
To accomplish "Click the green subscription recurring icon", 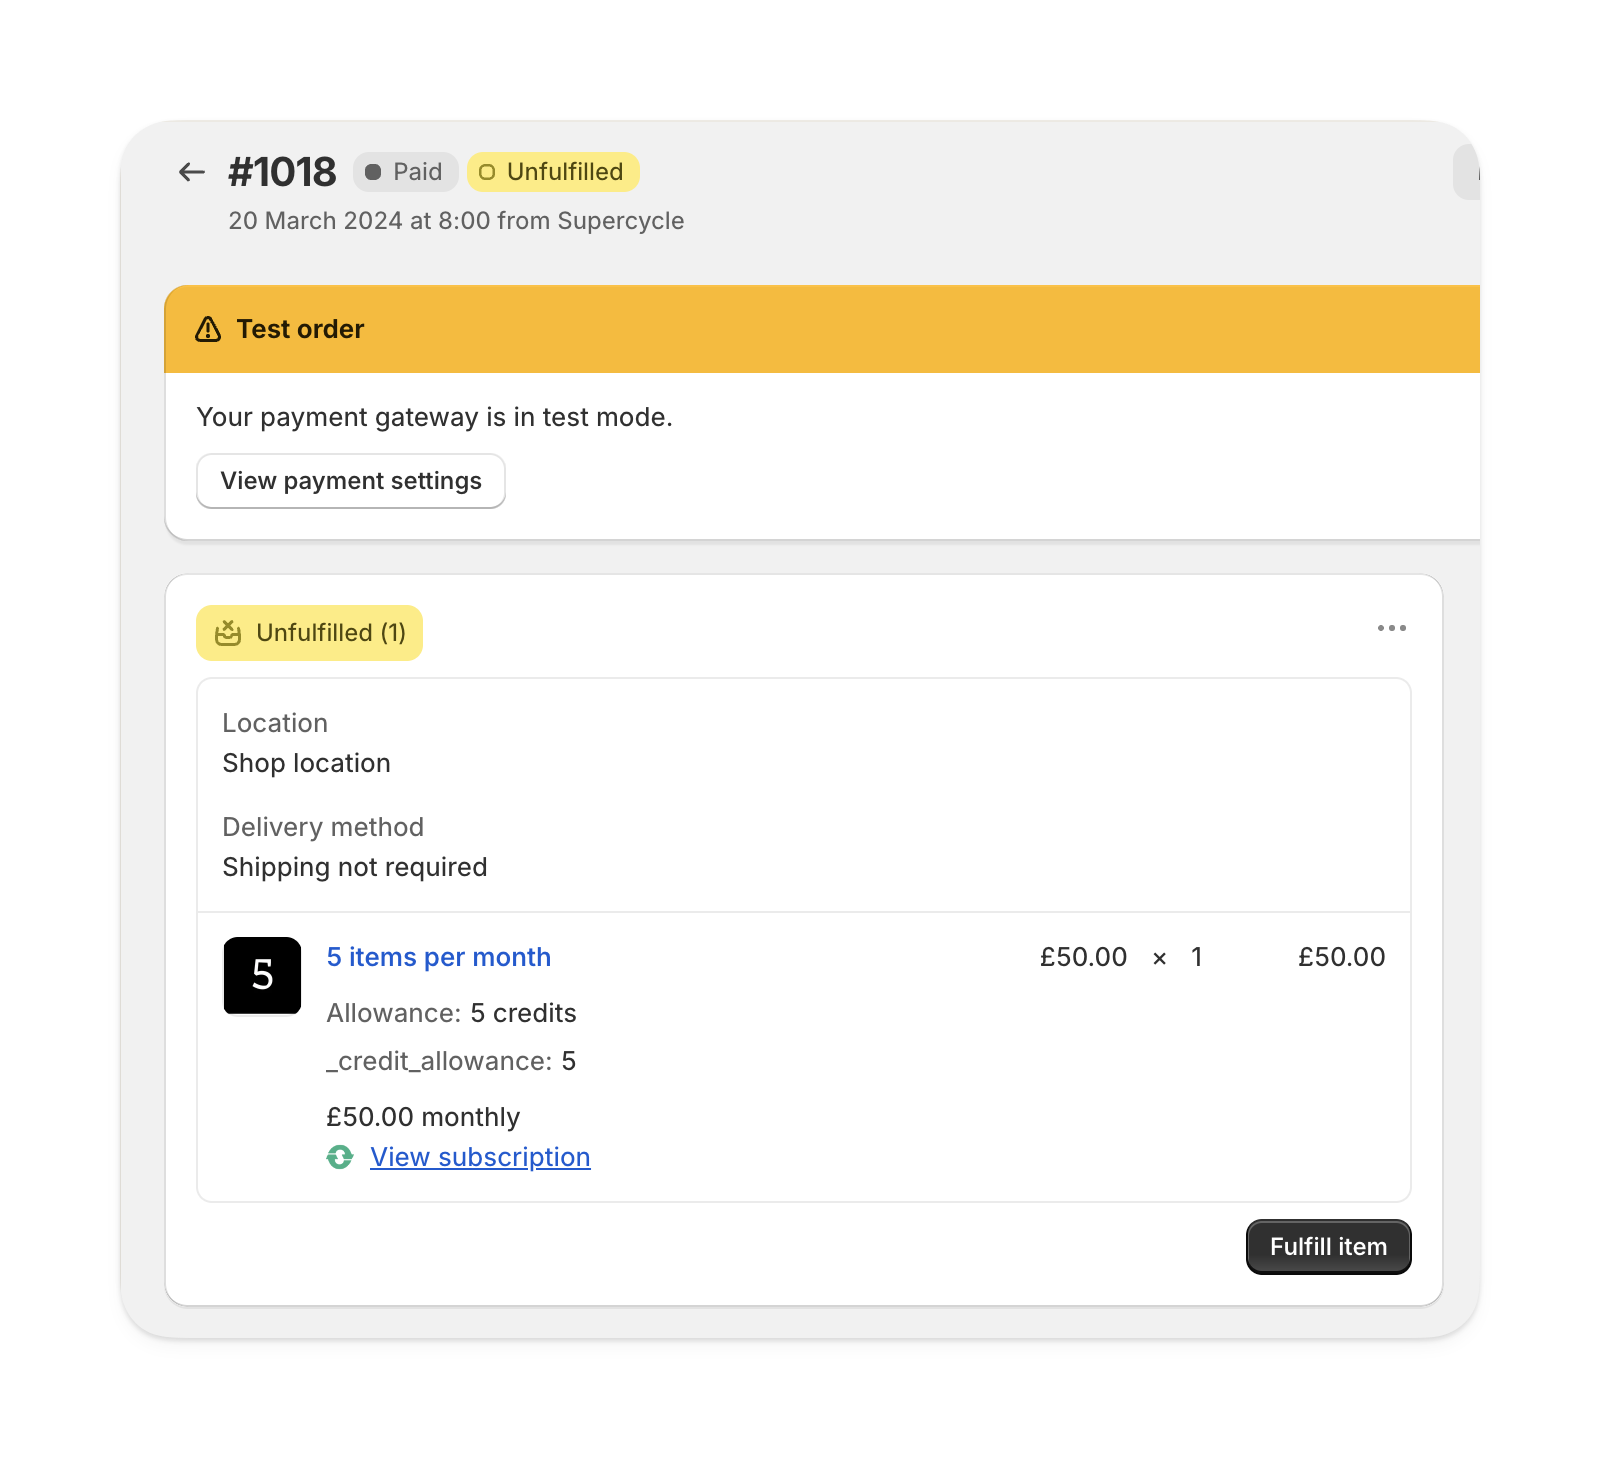I will coord(339,1157).
